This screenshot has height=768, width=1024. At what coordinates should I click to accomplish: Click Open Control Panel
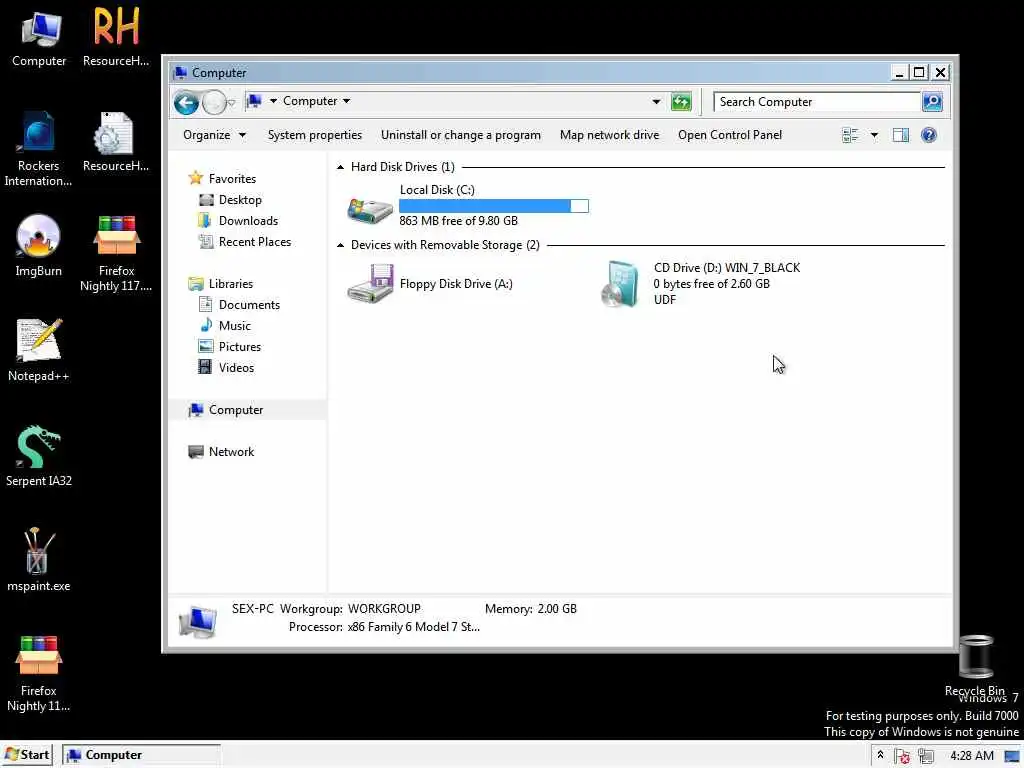[729, 135]
